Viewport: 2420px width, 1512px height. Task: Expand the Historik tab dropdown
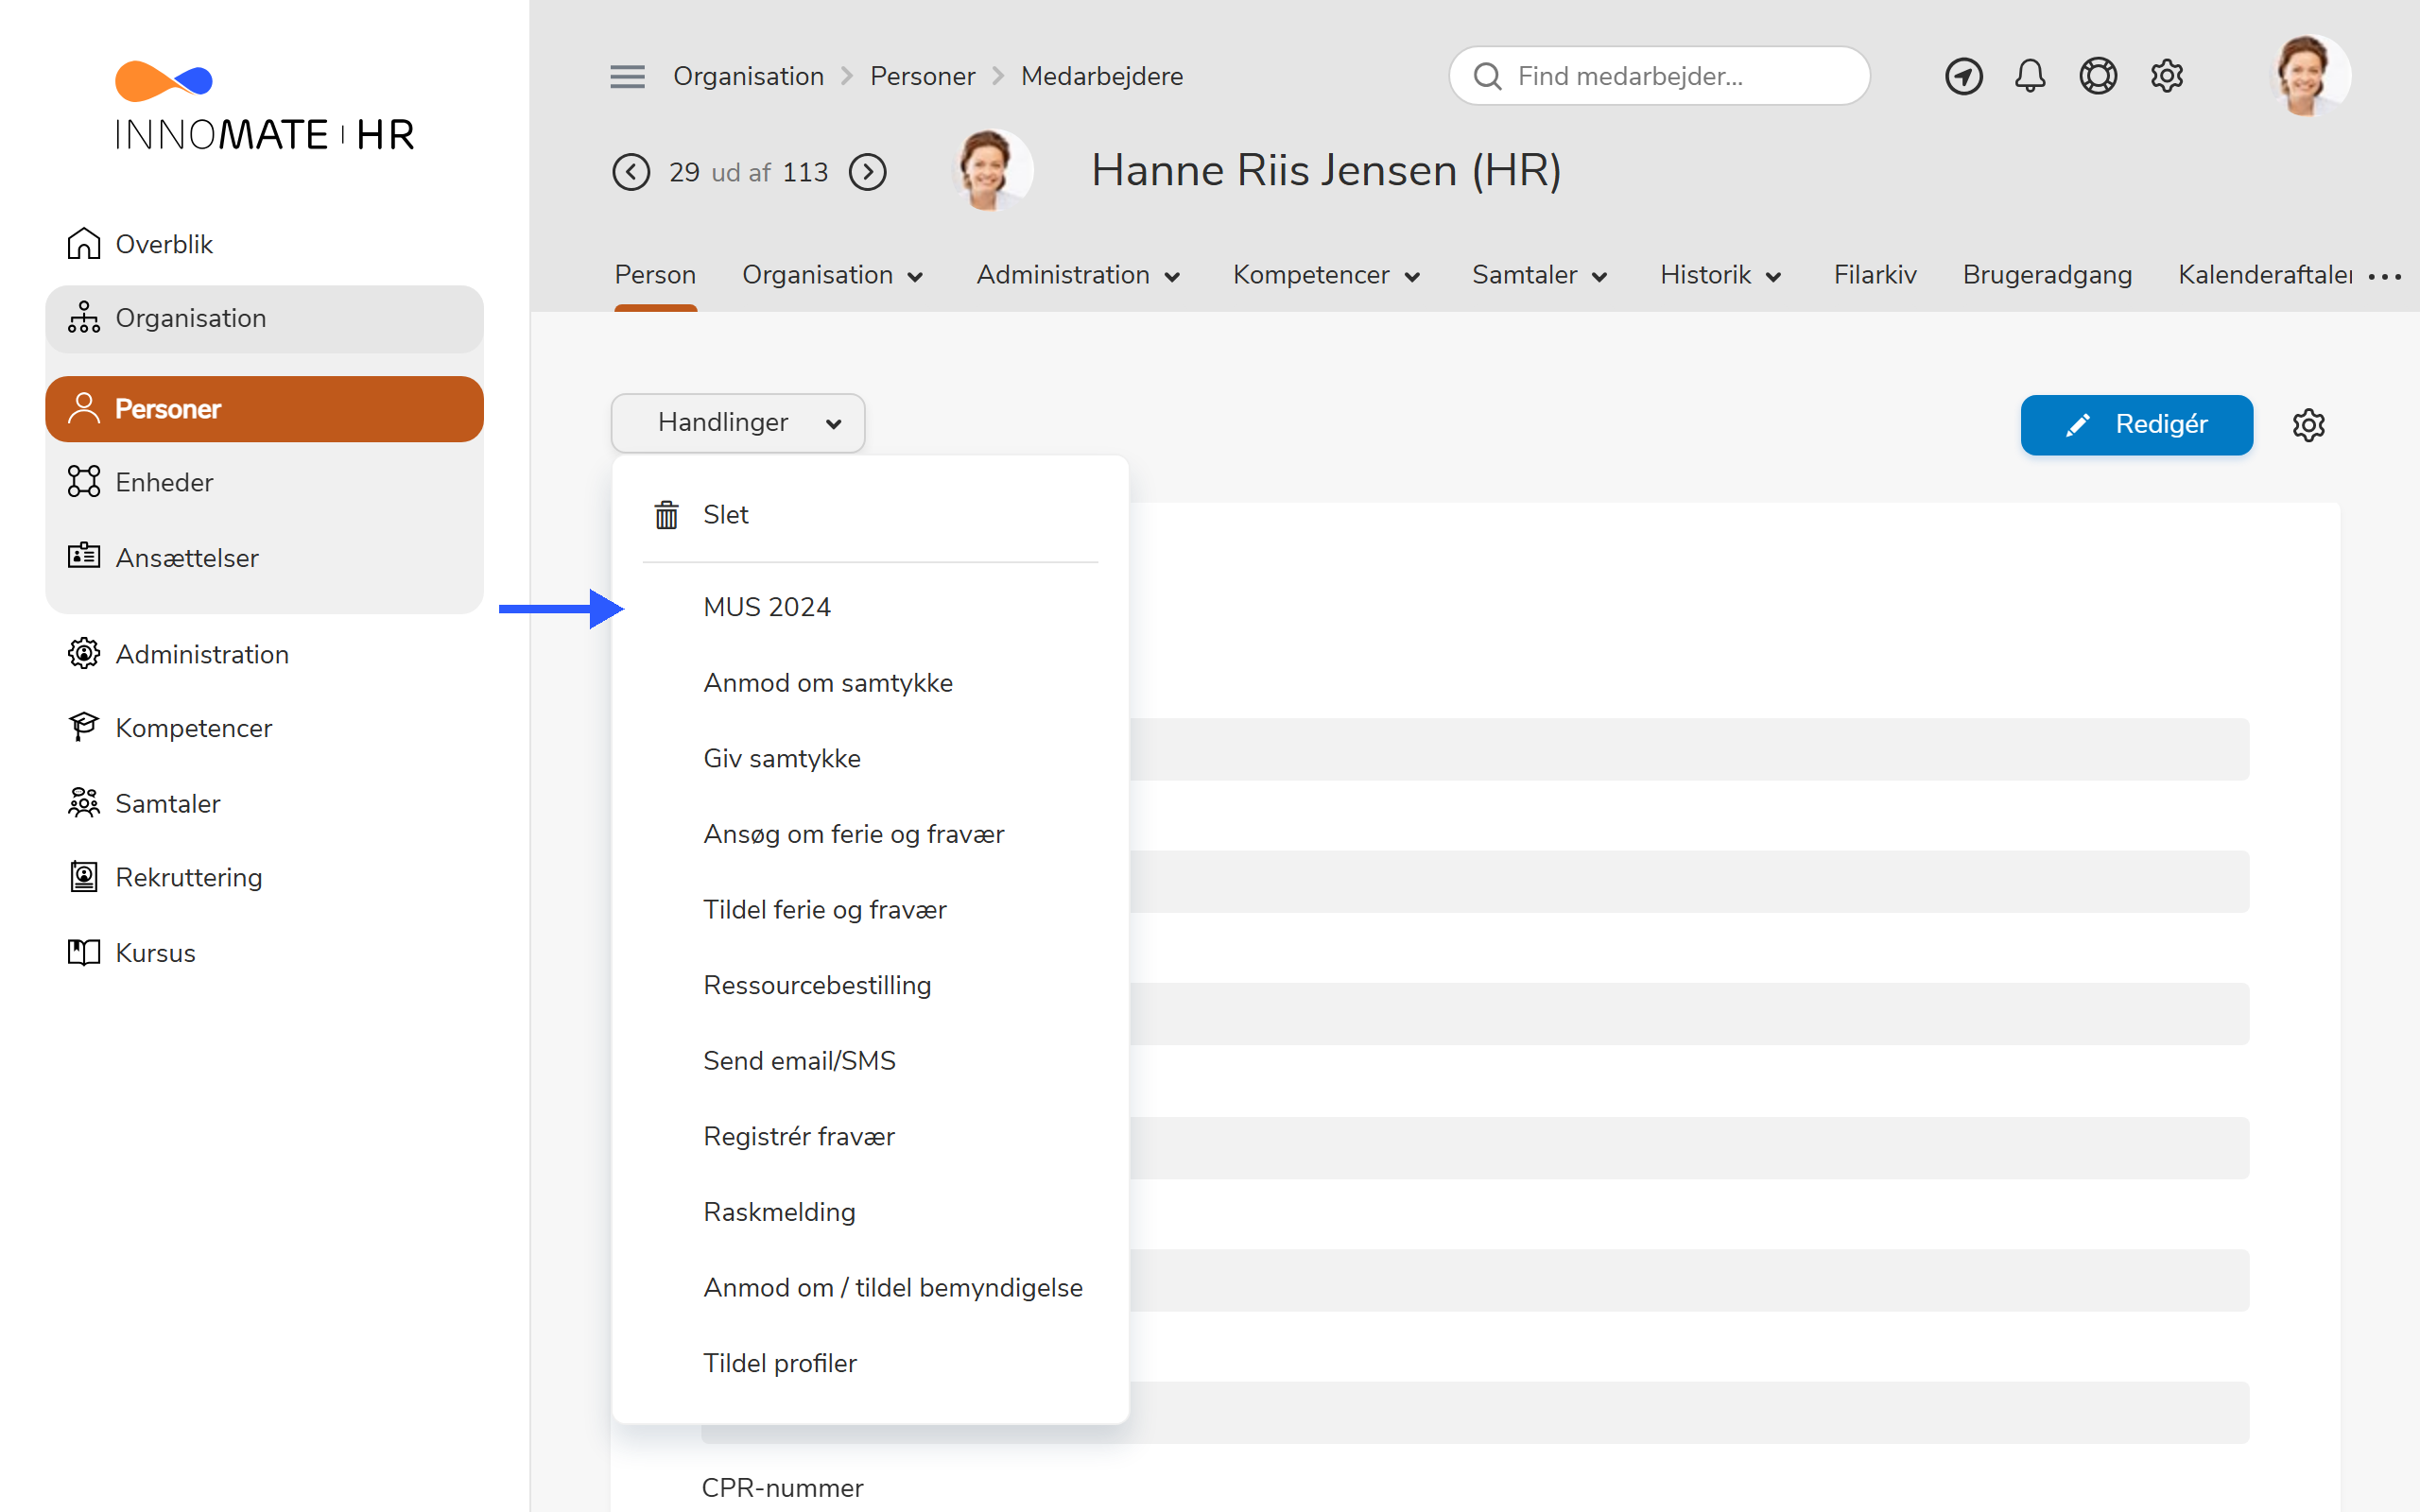(1720, 275)
